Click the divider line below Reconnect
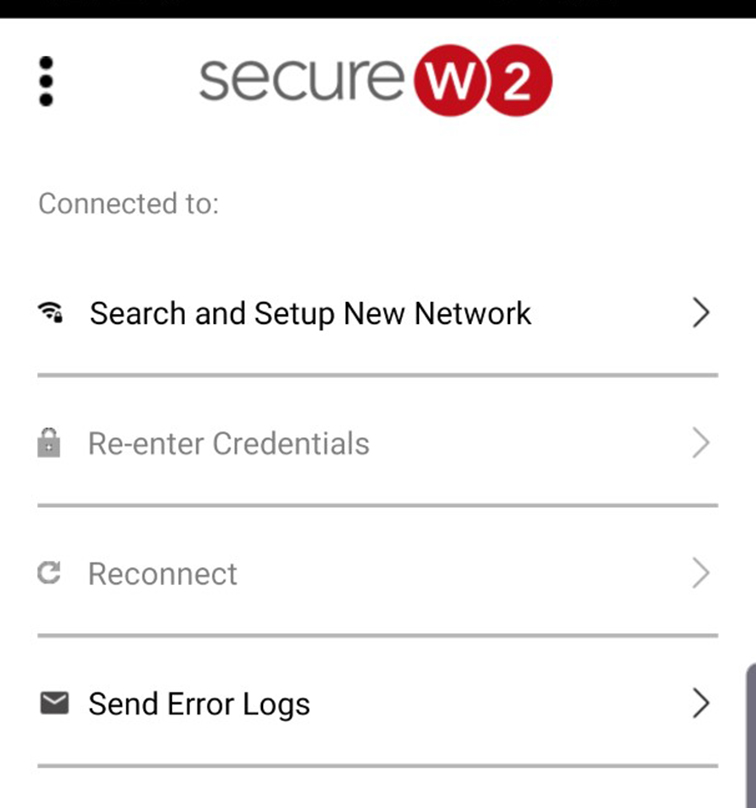 378,635
